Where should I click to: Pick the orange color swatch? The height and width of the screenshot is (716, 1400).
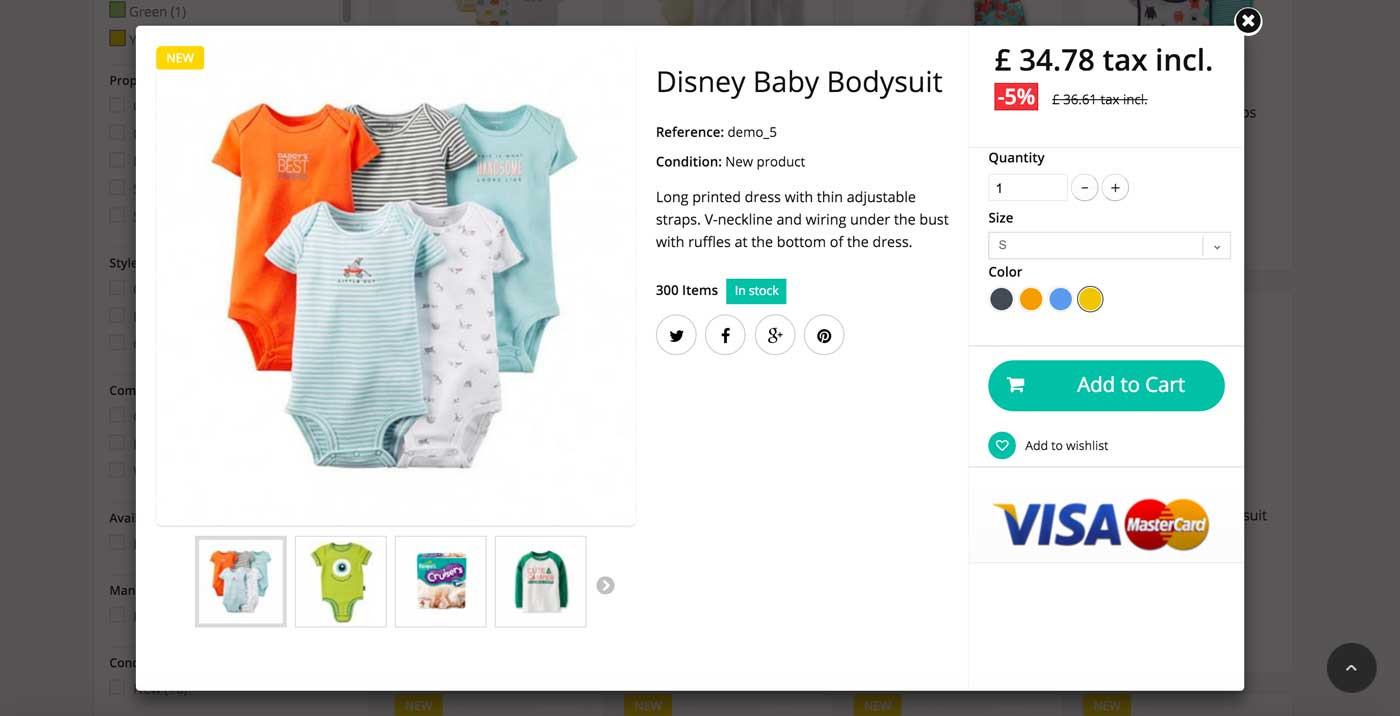[1031, 299]
